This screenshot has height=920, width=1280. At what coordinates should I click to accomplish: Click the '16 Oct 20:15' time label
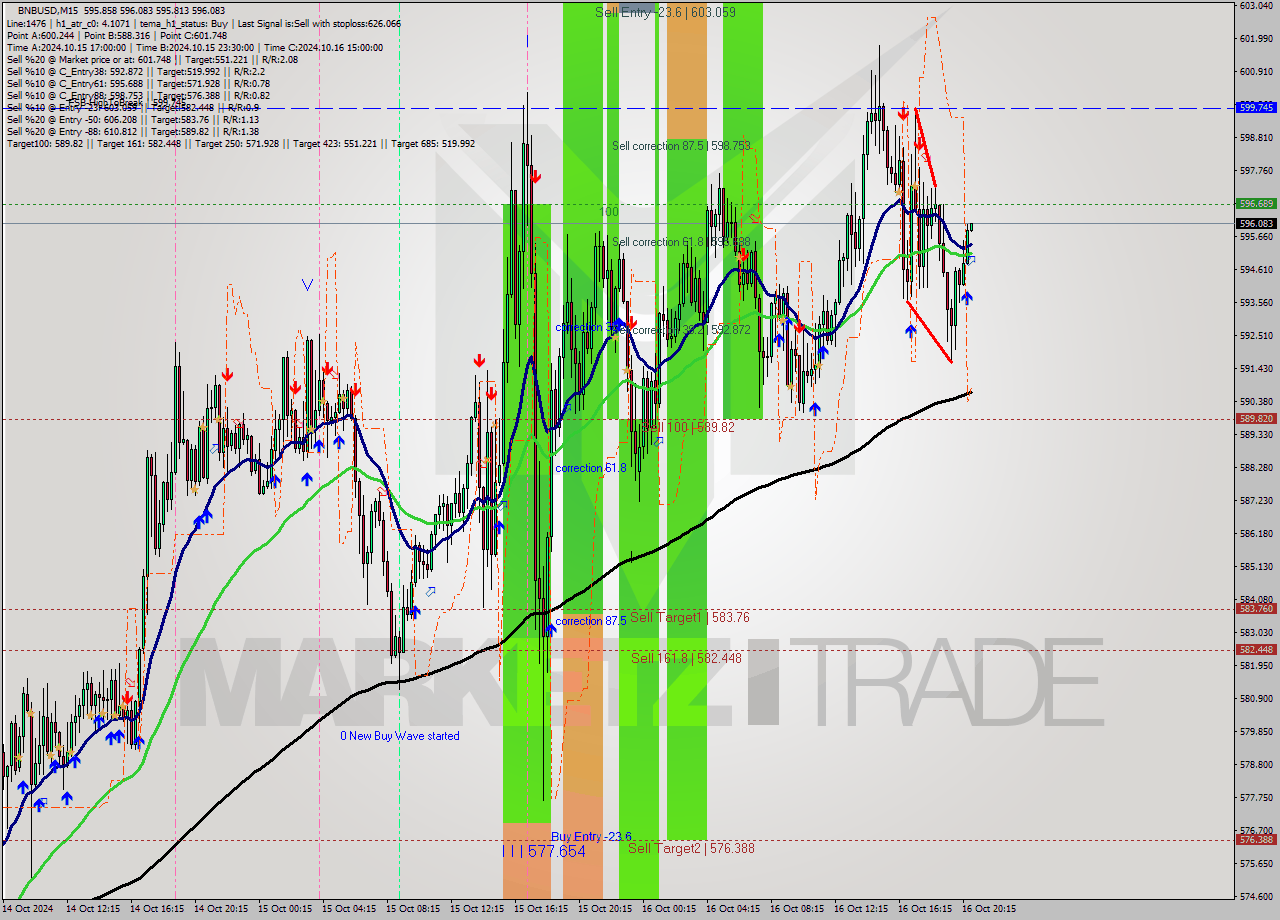[989, 909]
